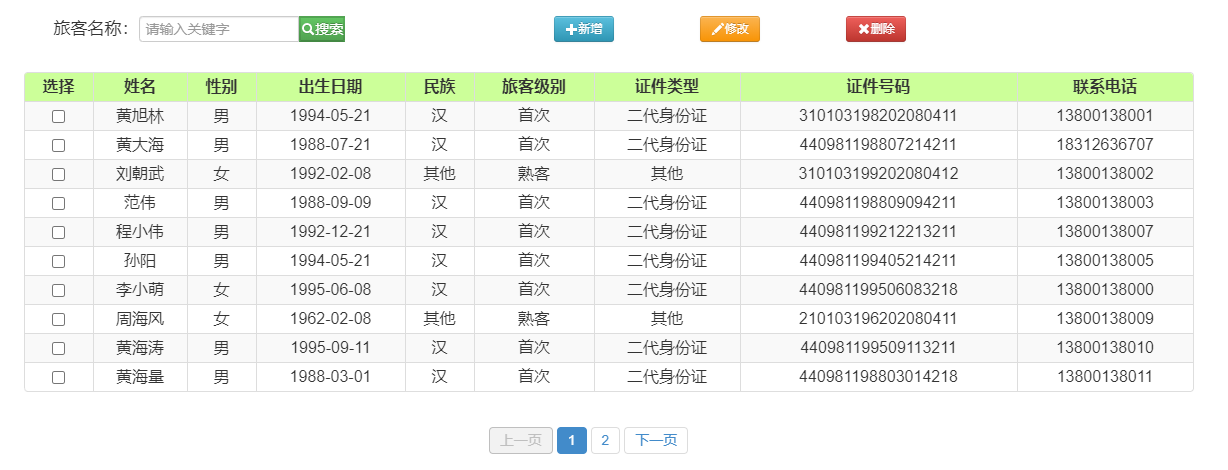Click 其他 ethnicity in 刘朝武 row
Image resolution: width=1228 pixels, height=470 pixels.
pos(440,174)
